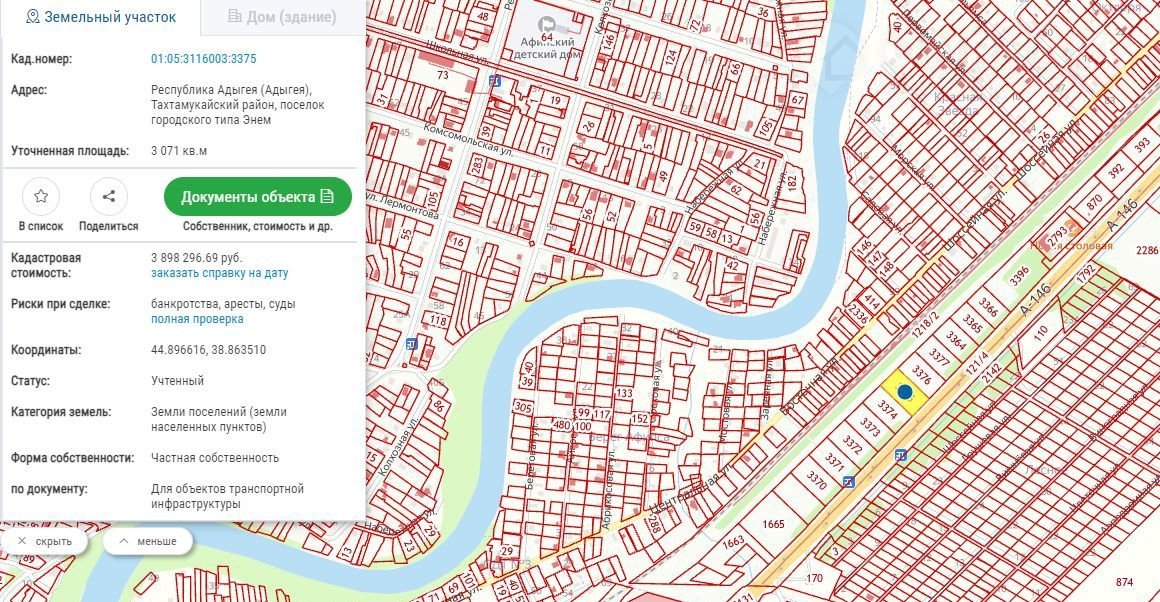Select parcel 3376 on the map
The image size is (1160, 602).
pyautogui.click(x=922, y=377)
